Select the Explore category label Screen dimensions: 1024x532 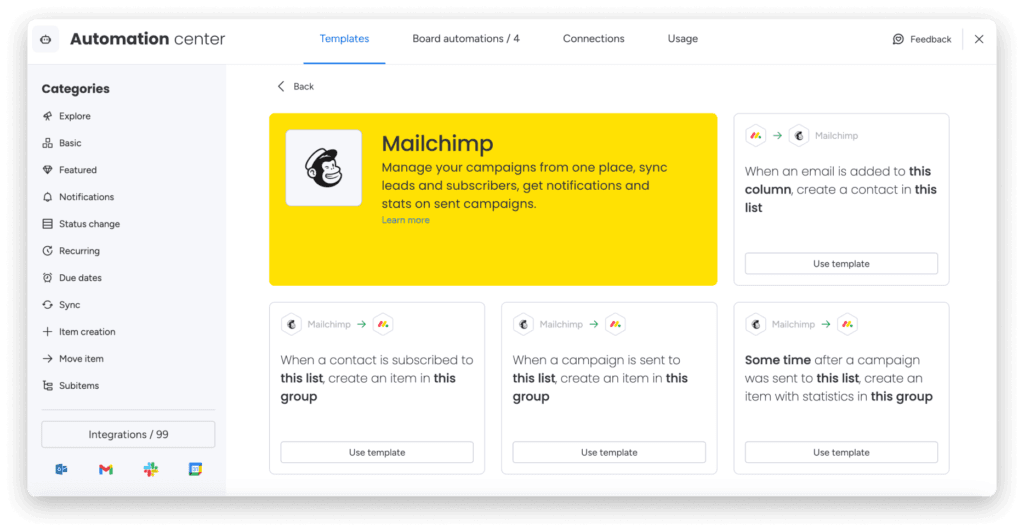(x=75, y=116)
